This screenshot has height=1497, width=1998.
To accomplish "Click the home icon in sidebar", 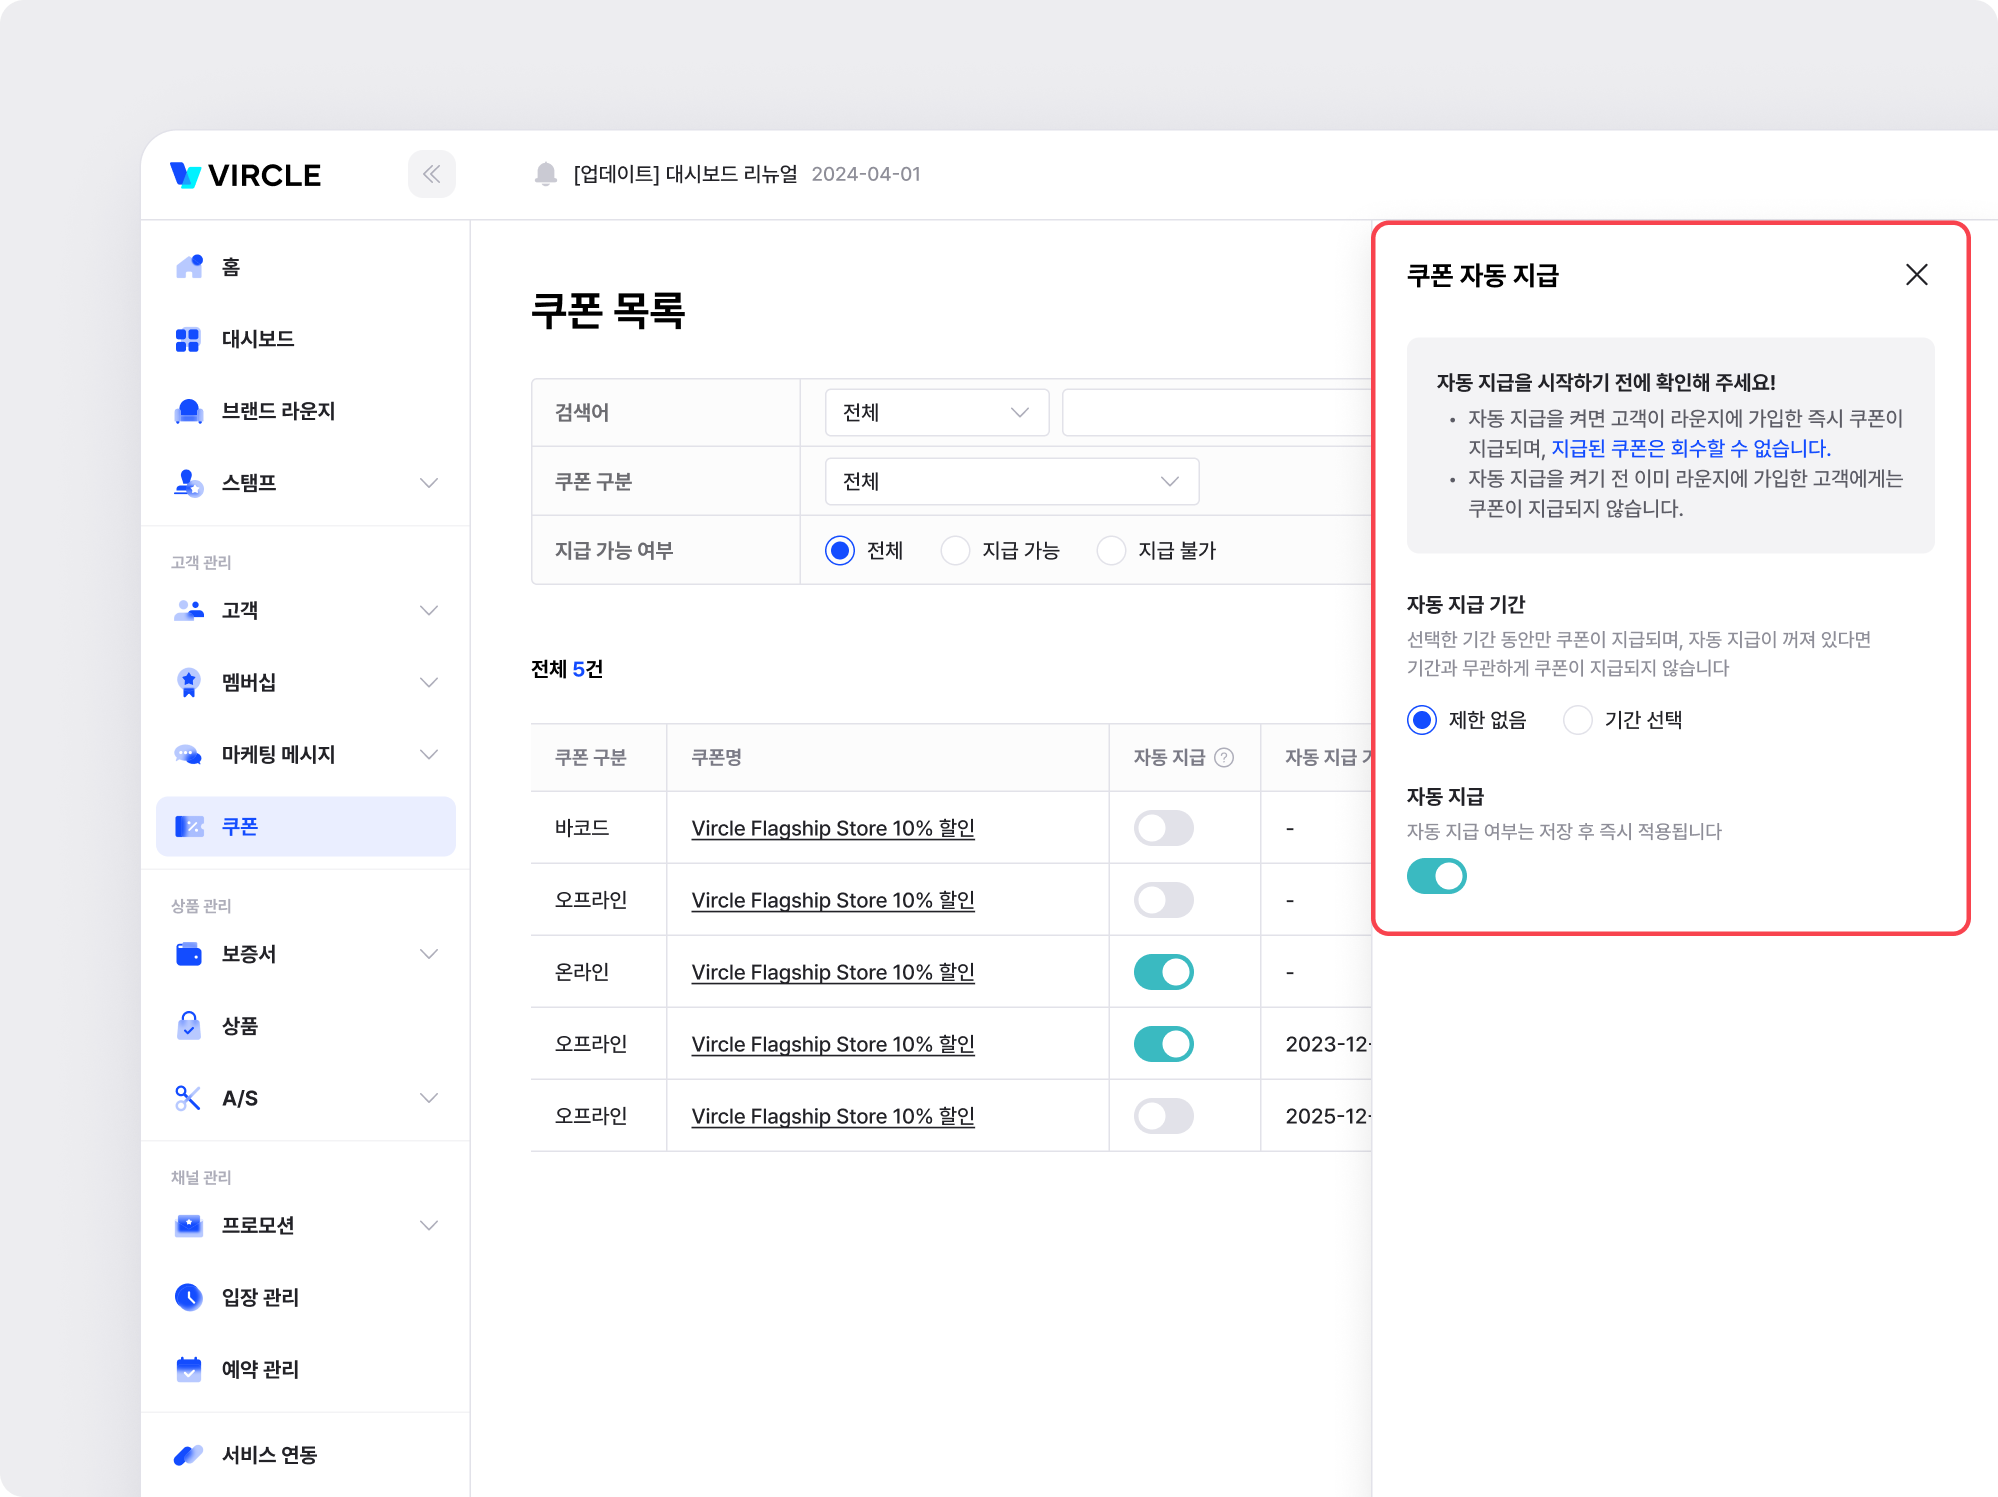I will point(189,266).
